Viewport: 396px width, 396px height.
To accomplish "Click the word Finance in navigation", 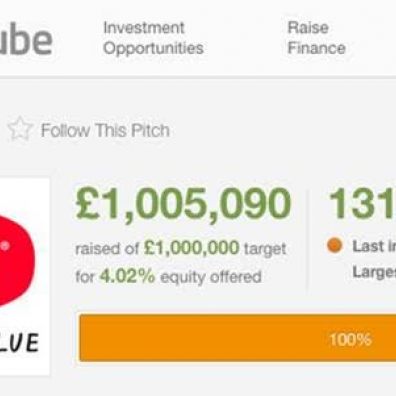I will tap(316, 48).
